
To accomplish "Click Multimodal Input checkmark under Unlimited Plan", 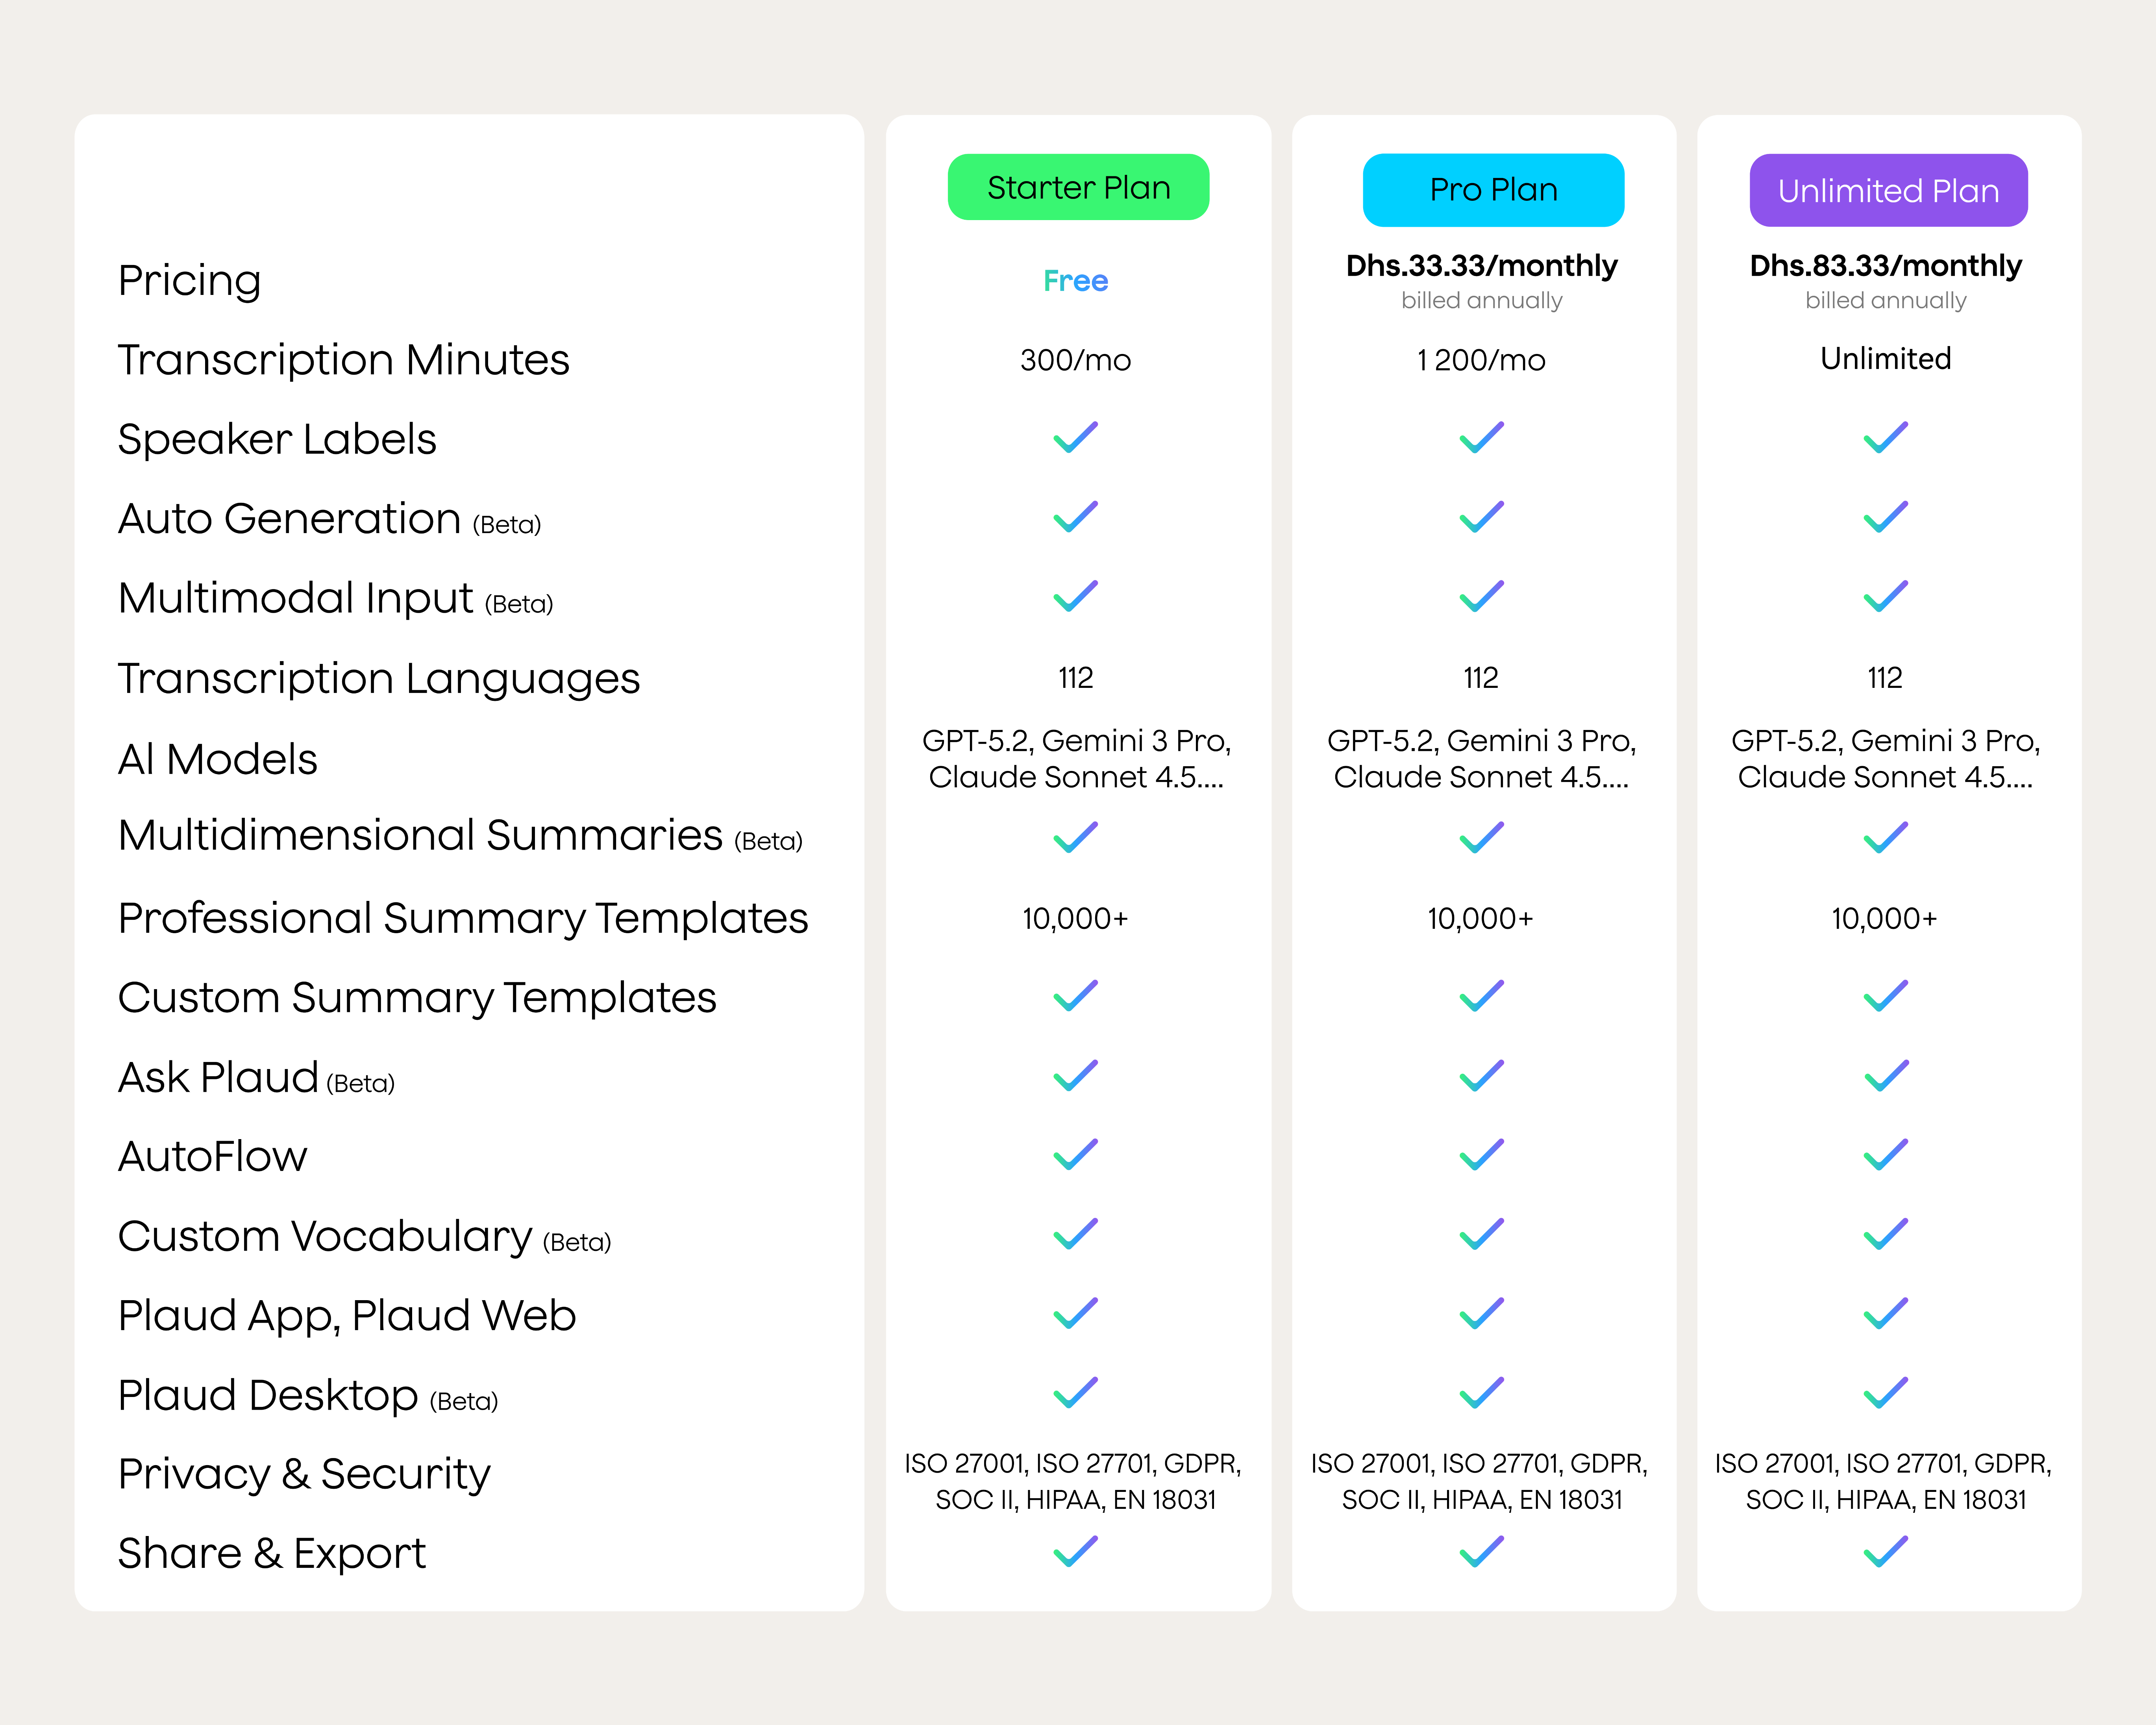I will (1885, 596).
